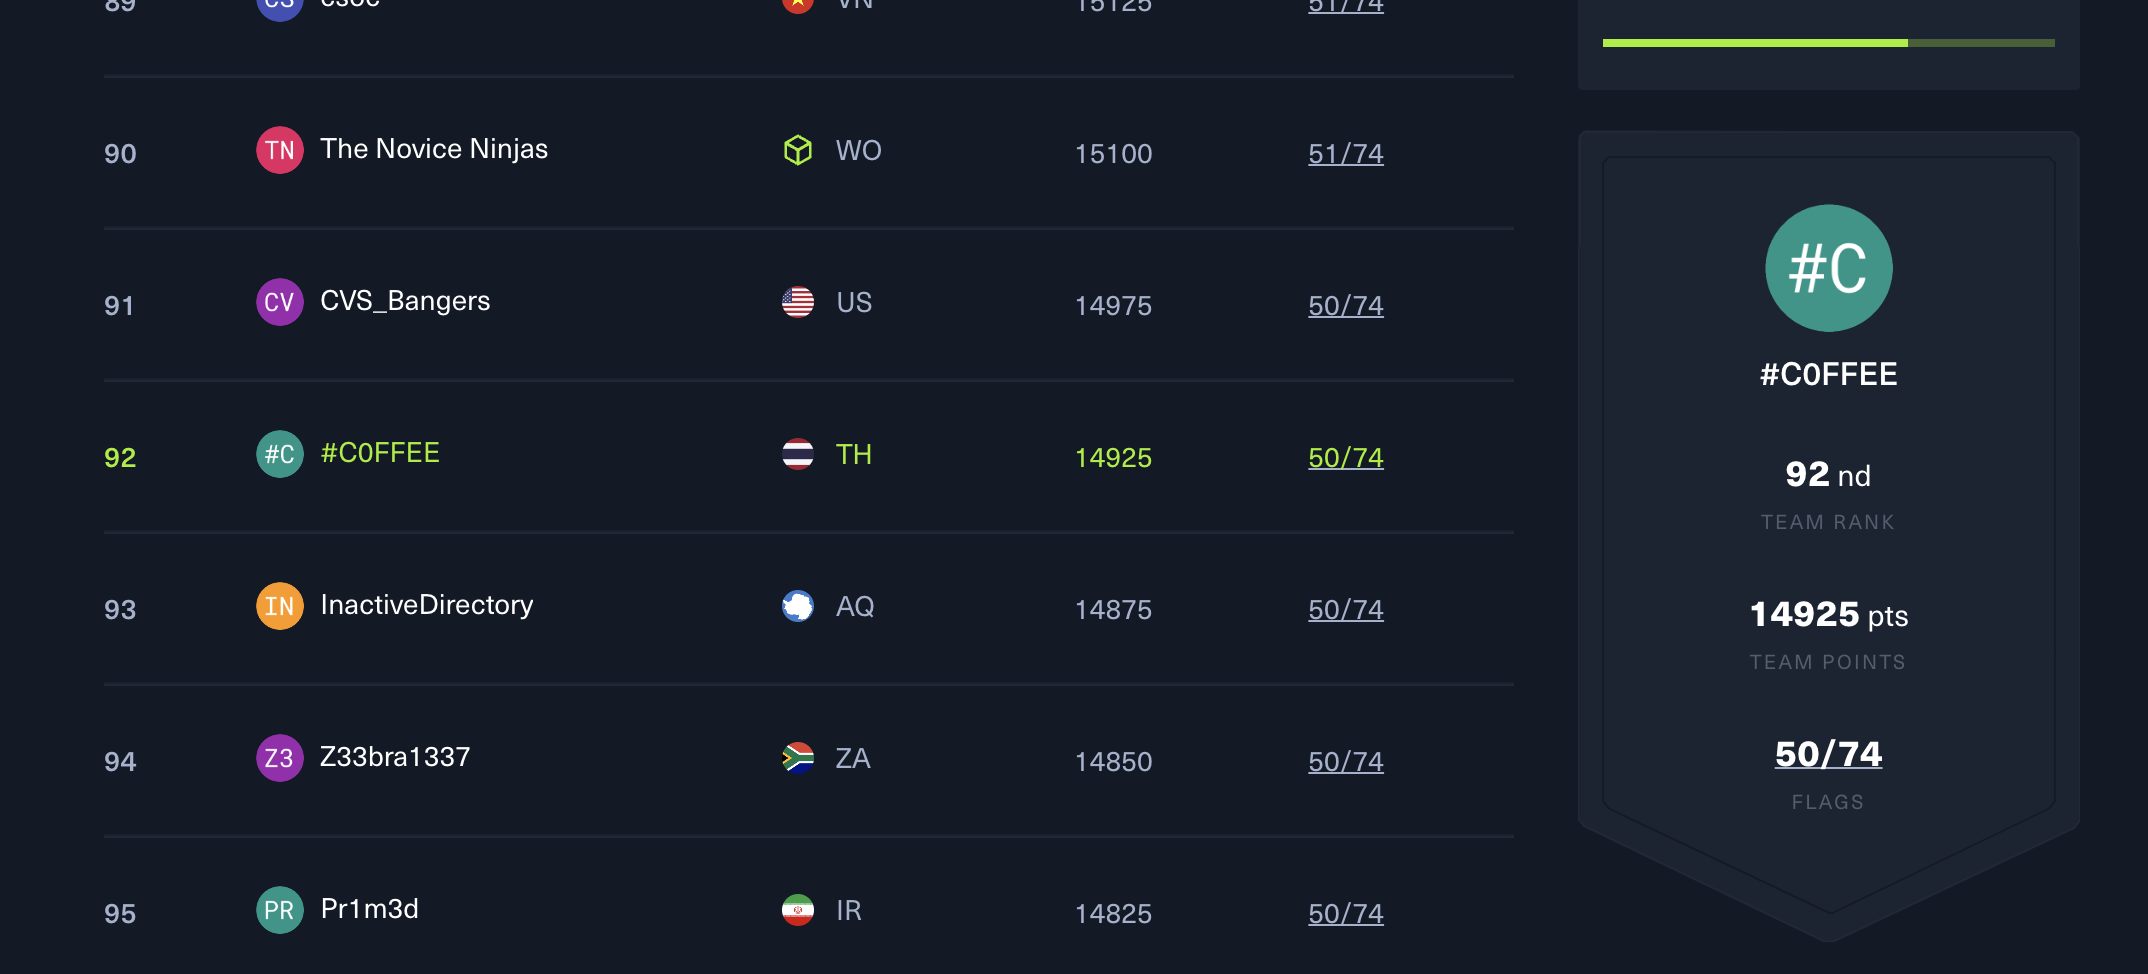Click the 50/74 FLAGS link on the team card
The width and height of the screenshot is (2148, 974).
(1827, 754)
